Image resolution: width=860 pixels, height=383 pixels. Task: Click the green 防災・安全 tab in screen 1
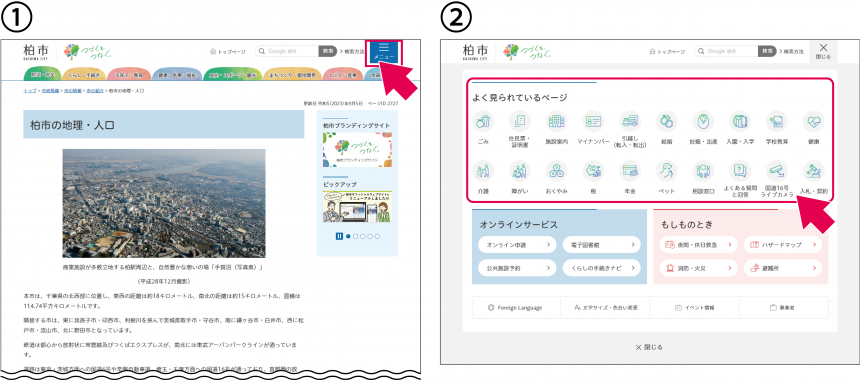click(41, 74)
